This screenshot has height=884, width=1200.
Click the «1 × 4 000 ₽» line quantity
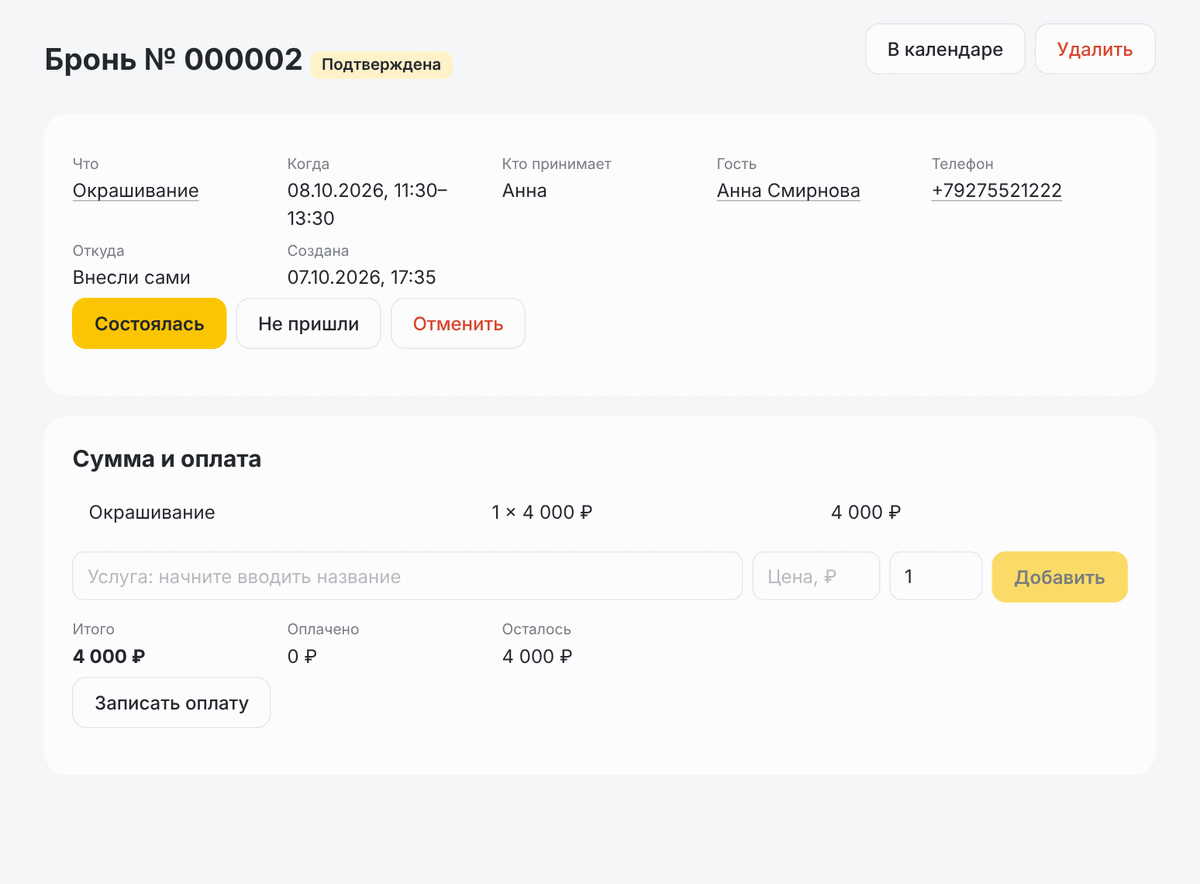pyautogui.click(x=542, y=513)
